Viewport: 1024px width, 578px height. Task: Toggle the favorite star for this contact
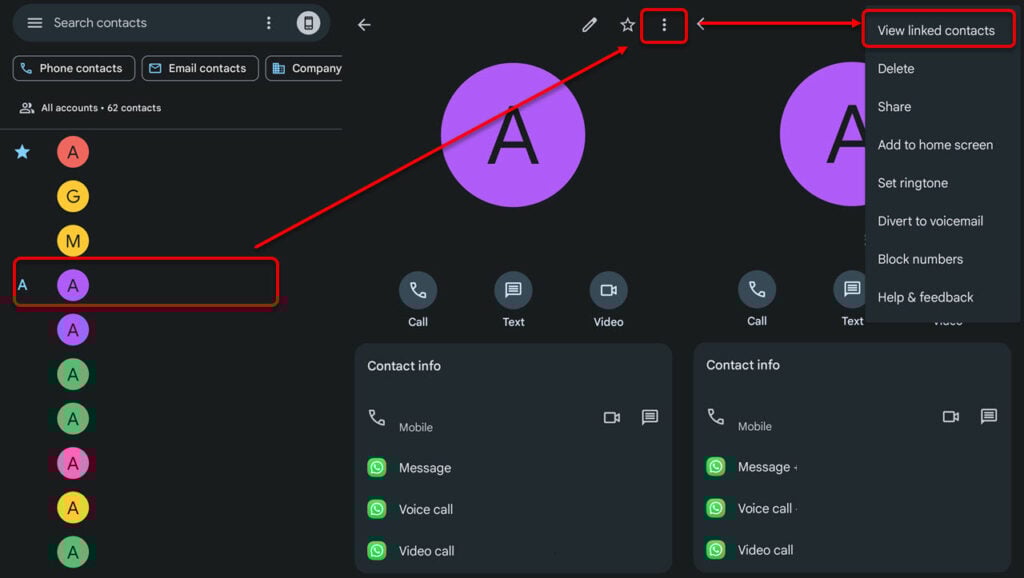[627, 25]
